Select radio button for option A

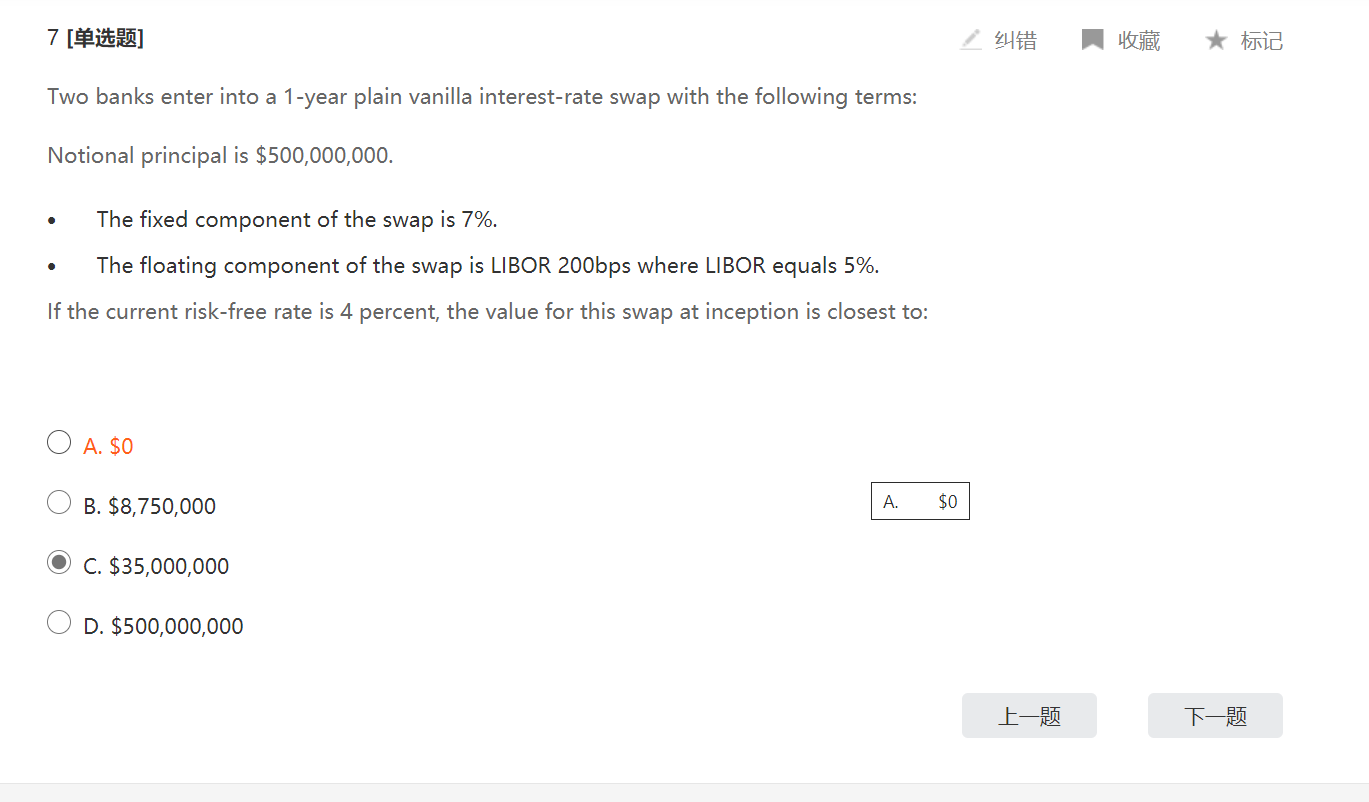(59, 442)
